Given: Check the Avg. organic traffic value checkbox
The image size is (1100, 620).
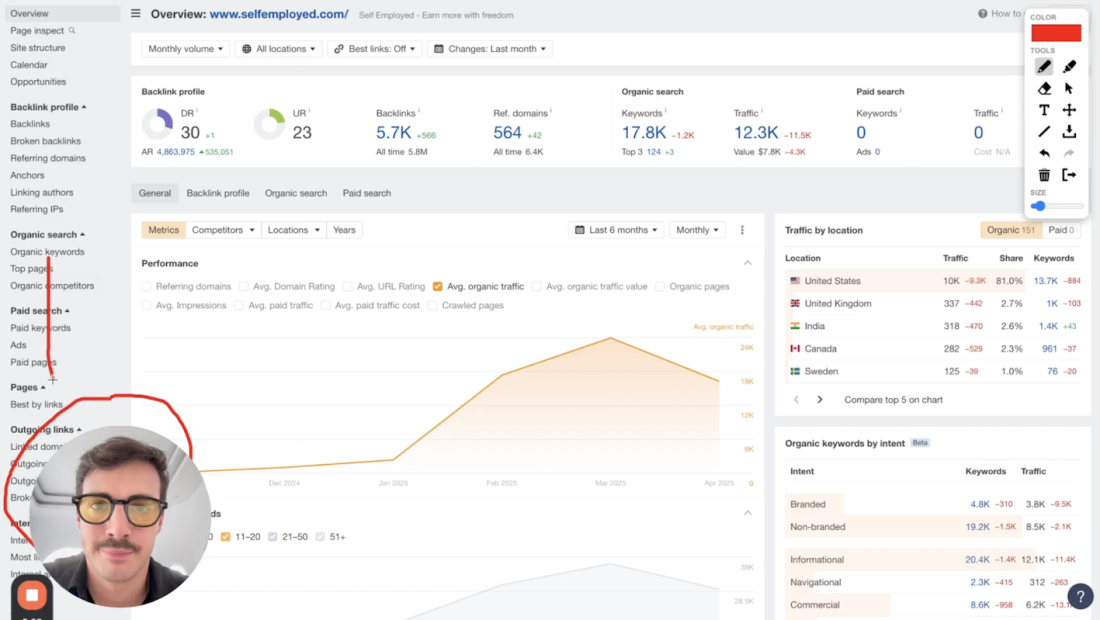Looking at the screenshot, I should (537, 286).
